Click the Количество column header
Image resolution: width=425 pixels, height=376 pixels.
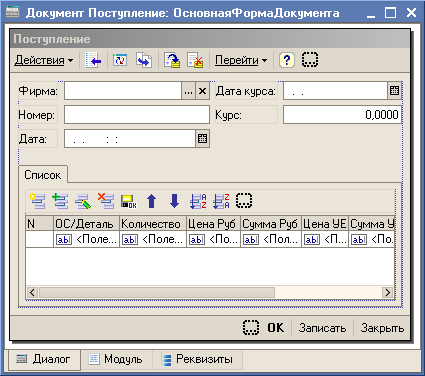pyautogui.click(x=153, y=224)
